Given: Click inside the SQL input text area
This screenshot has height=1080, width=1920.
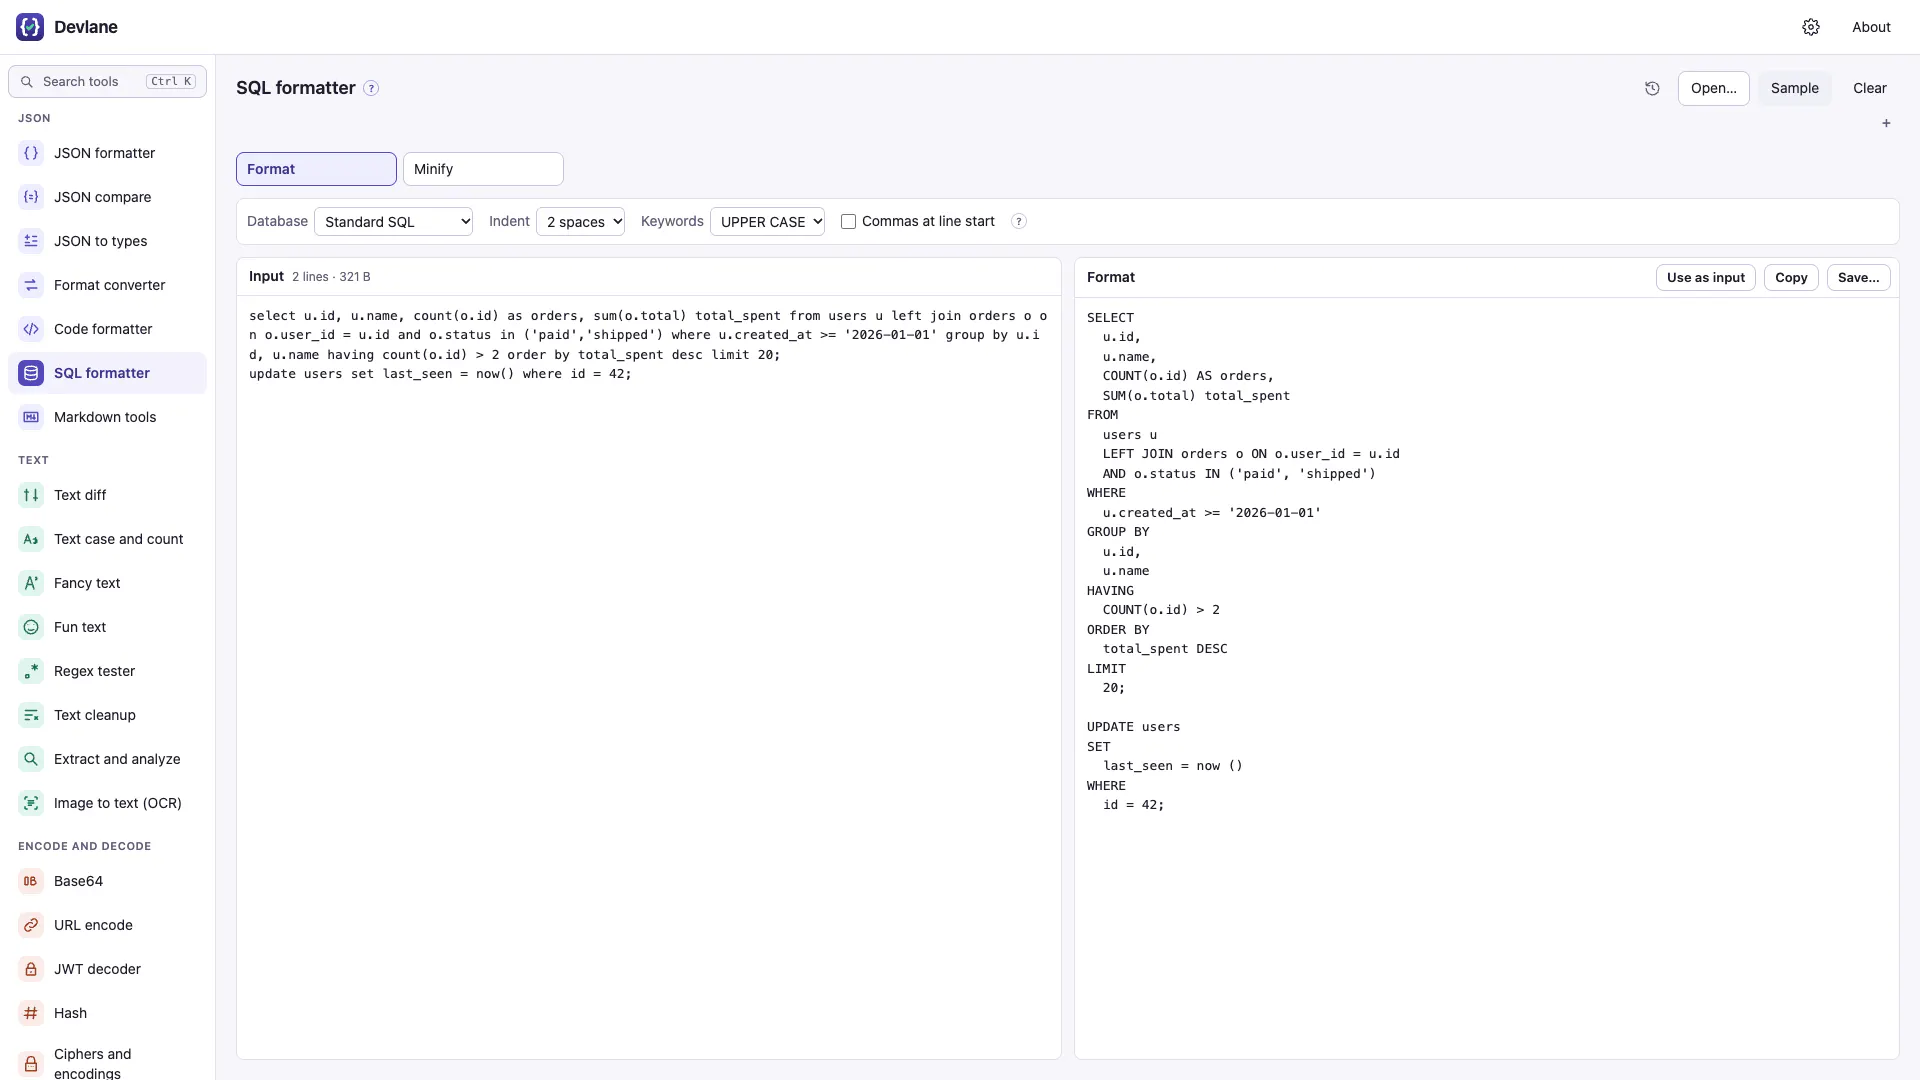Looking at the screenshot, I should pos(648,677).
